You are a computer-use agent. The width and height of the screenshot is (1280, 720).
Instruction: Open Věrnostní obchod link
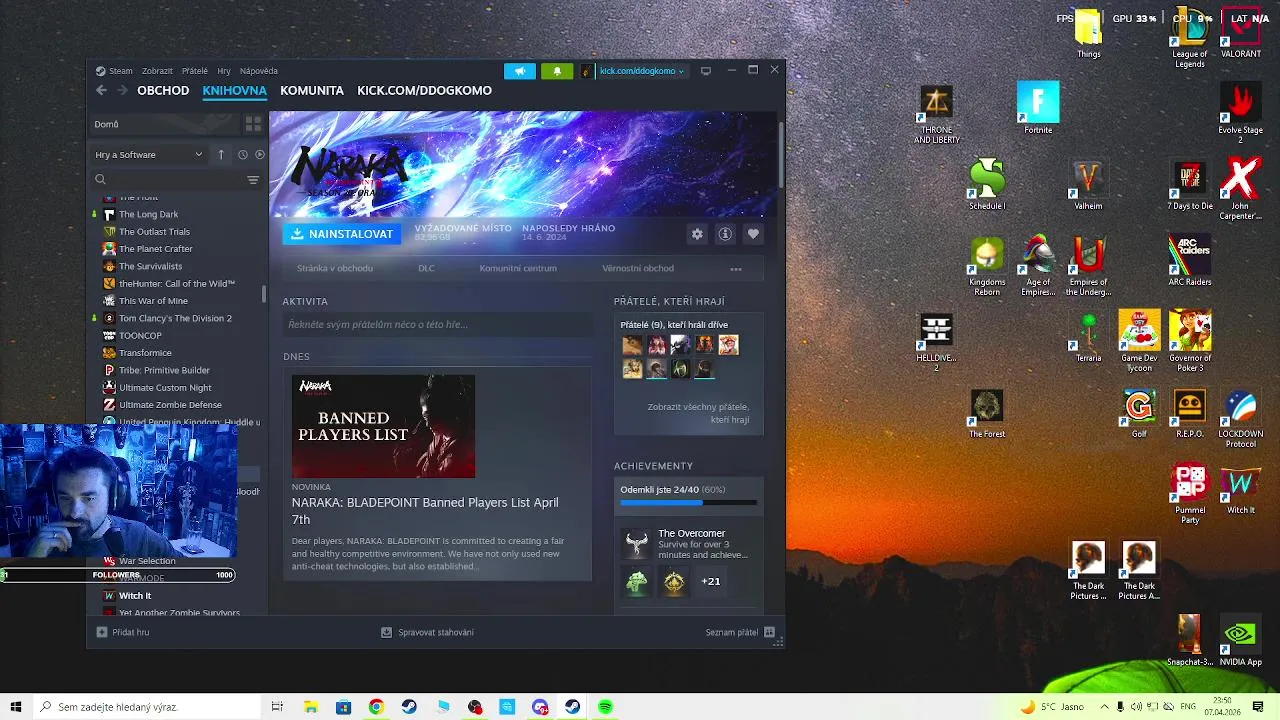click(638, 268)
